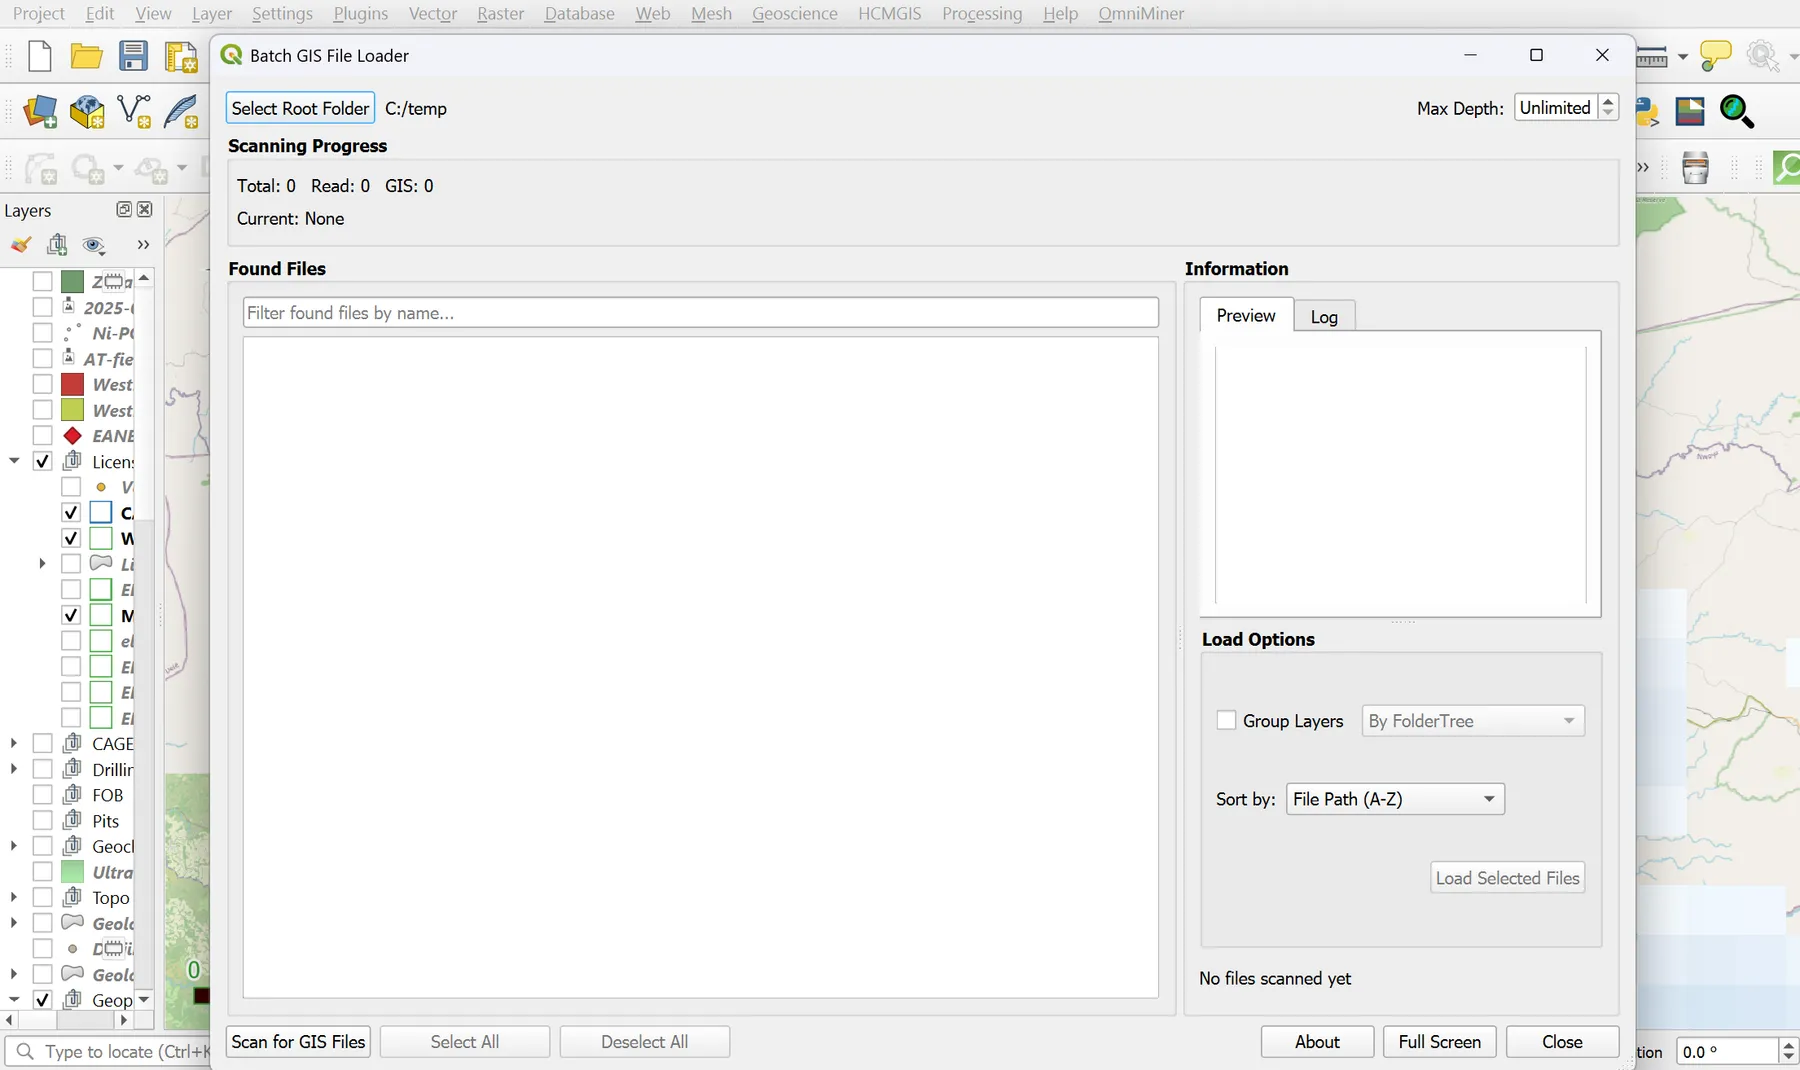
Task: Open the Python Console icon
Action: pyautogui.click(x=1647, y=112)
